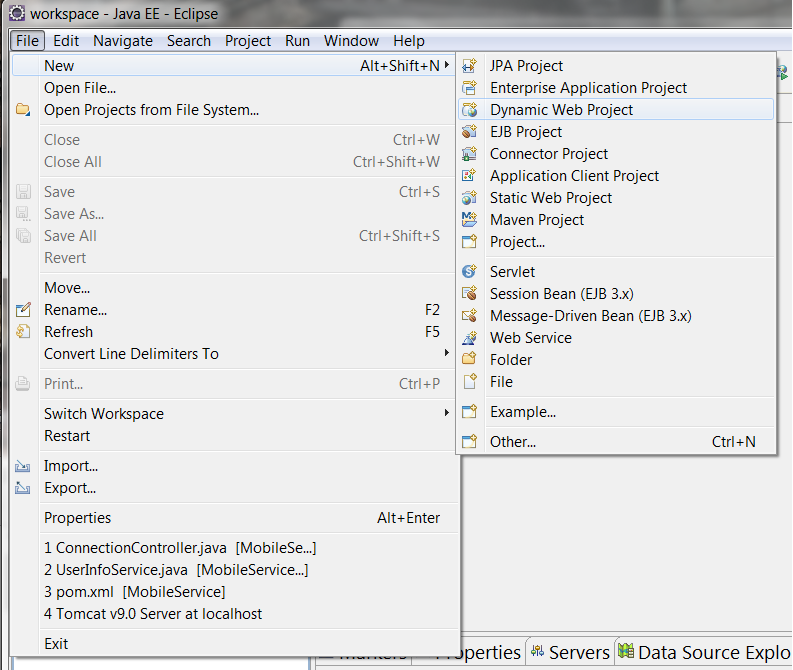The width and height of the screenshot is (793, 670).
Task: Open the File menu
Action: (x=27, y=41)
